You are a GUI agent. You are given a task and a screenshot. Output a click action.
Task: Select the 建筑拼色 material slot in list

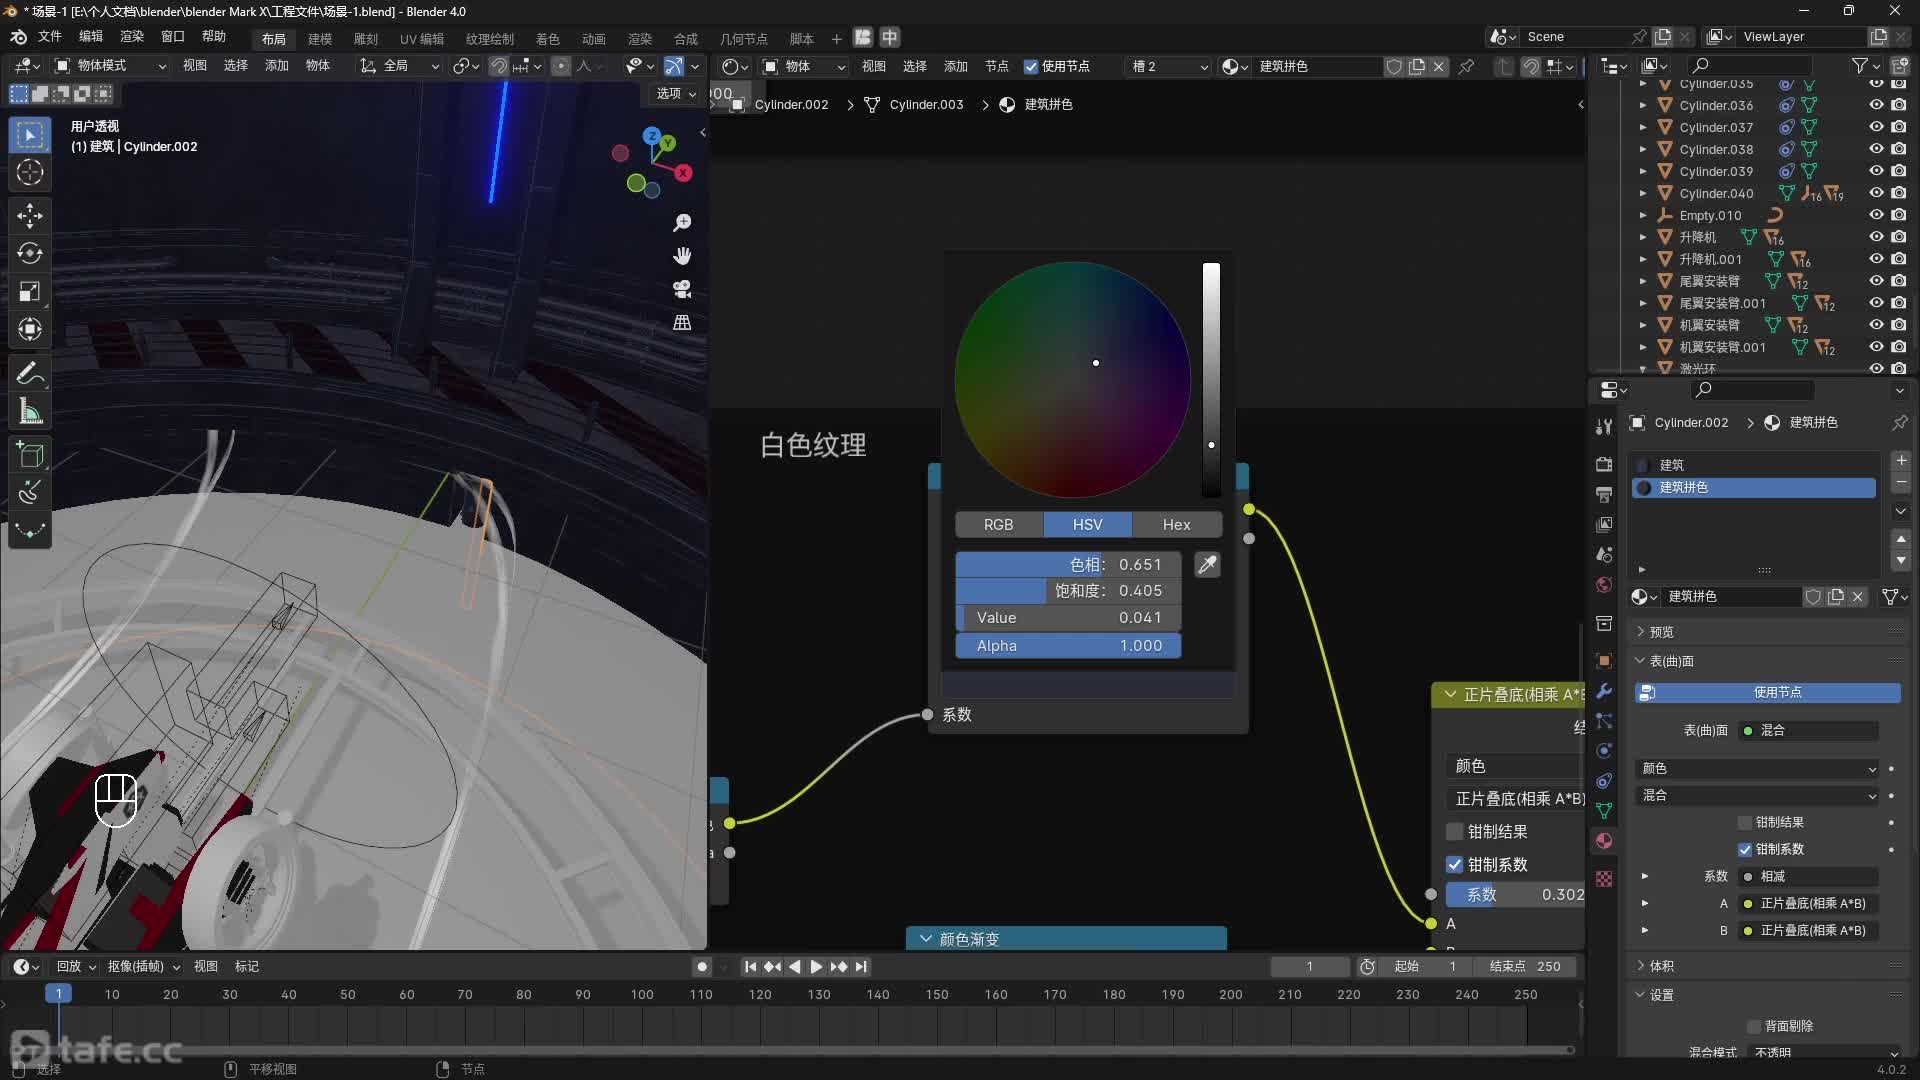[x=1754, y=487]
